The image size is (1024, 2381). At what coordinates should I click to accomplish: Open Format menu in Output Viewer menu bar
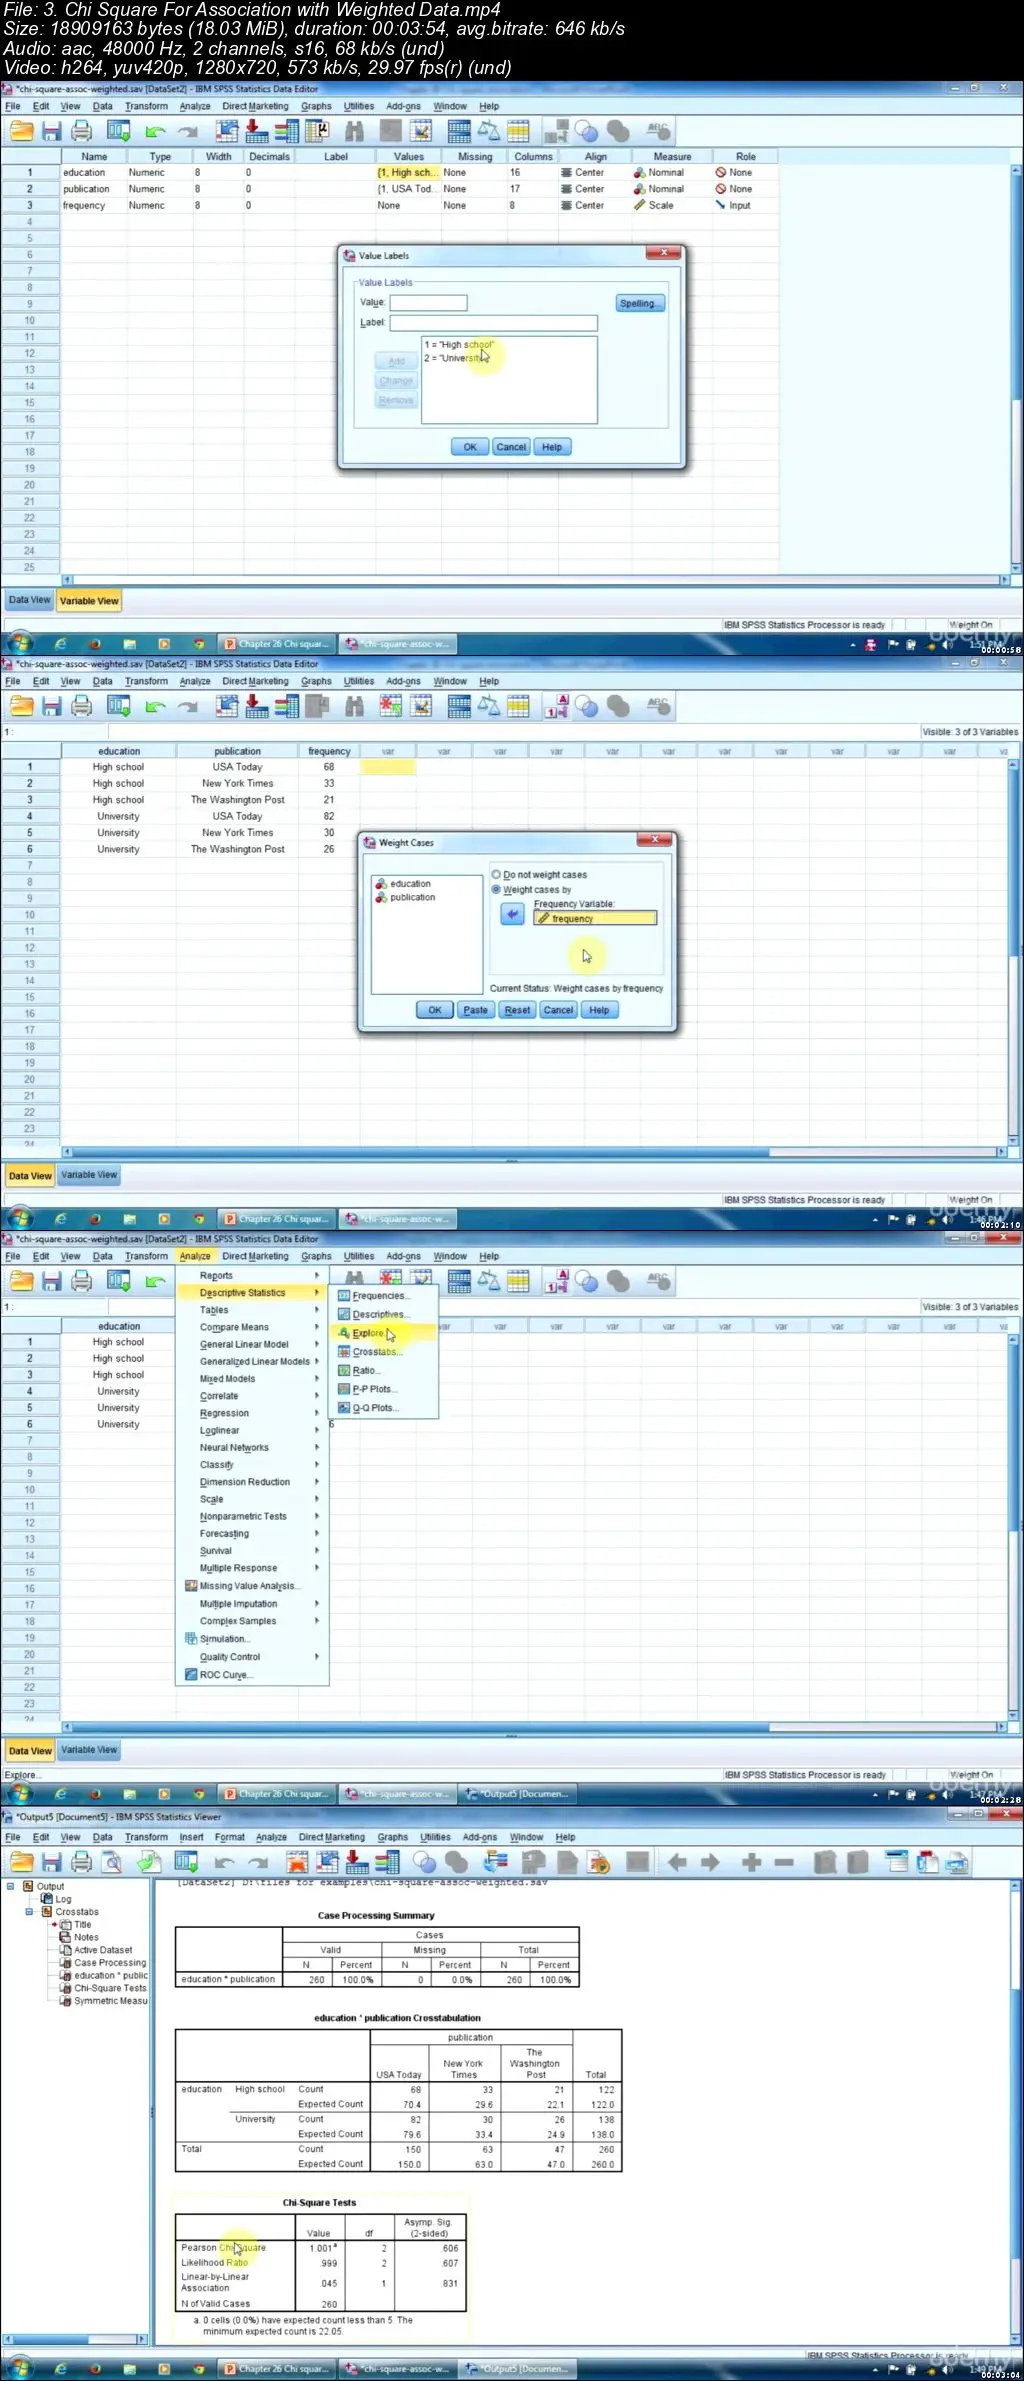(229, 1837)
